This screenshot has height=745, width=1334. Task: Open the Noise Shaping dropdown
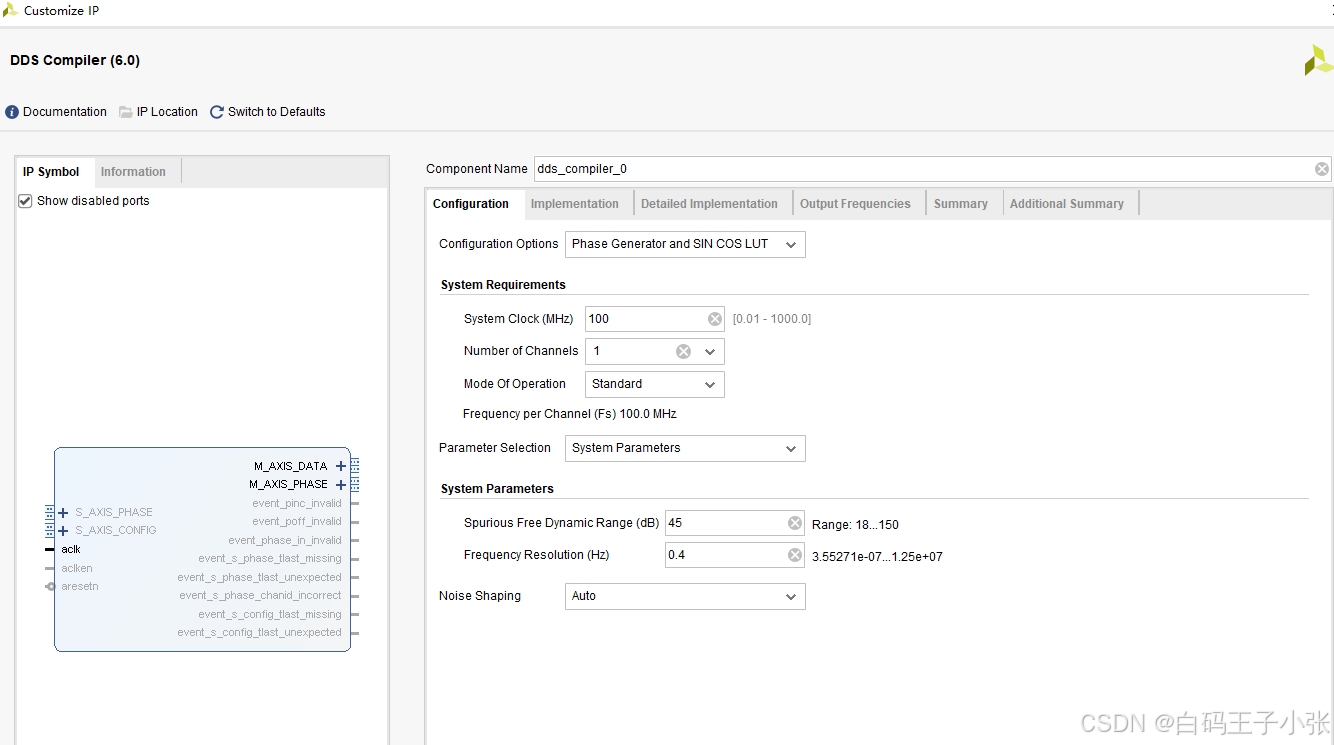point(685,596)
